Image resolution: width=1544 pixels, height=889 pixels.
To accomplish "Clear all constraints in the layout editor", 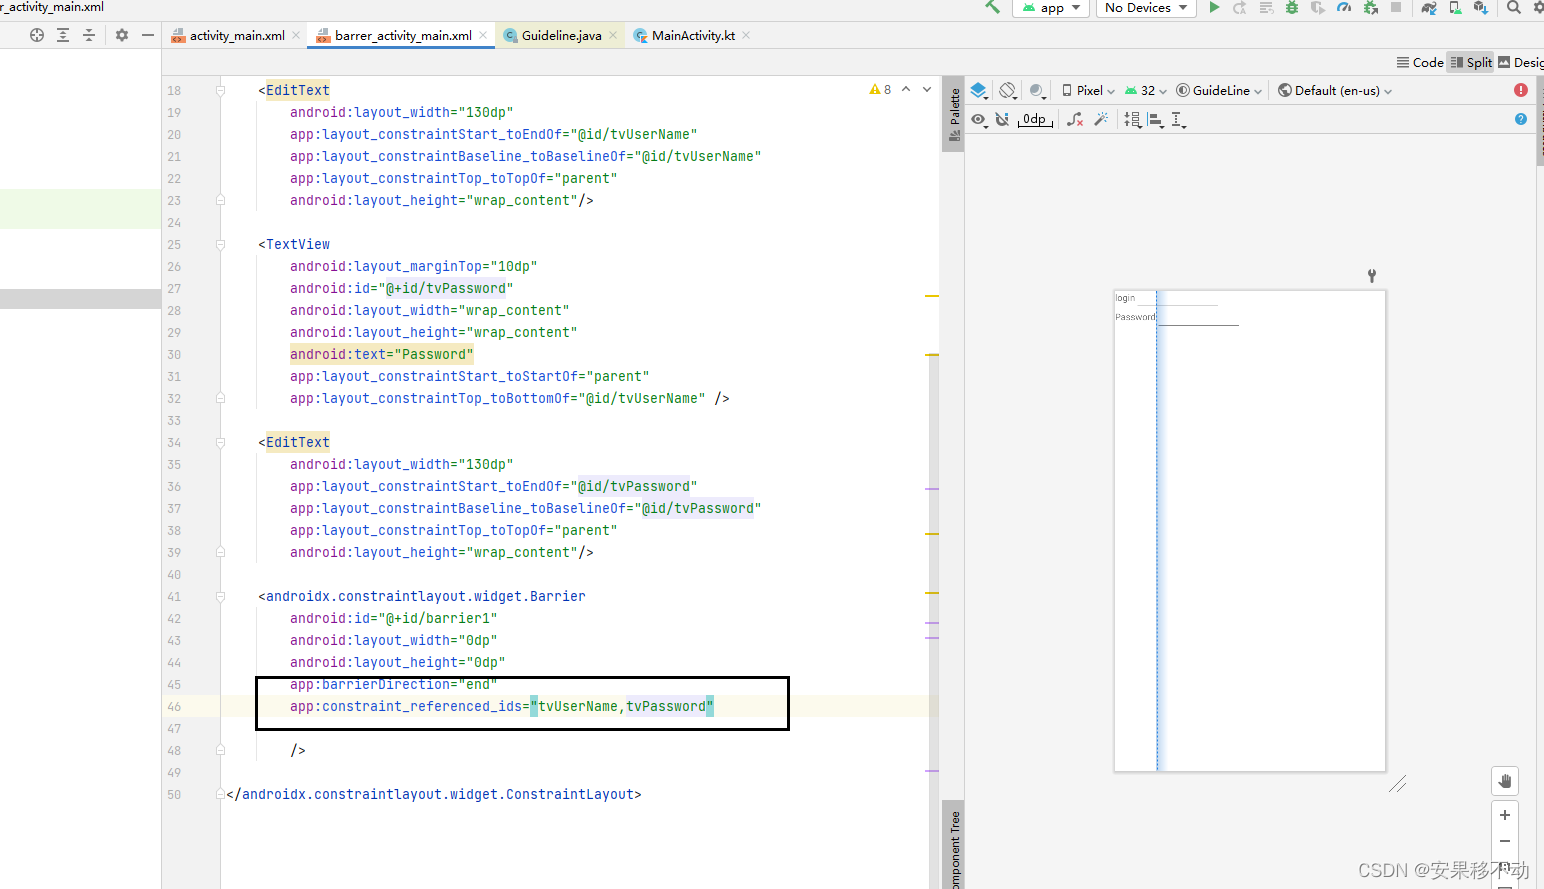I will pyautogui.click(x=1074, y=120).
